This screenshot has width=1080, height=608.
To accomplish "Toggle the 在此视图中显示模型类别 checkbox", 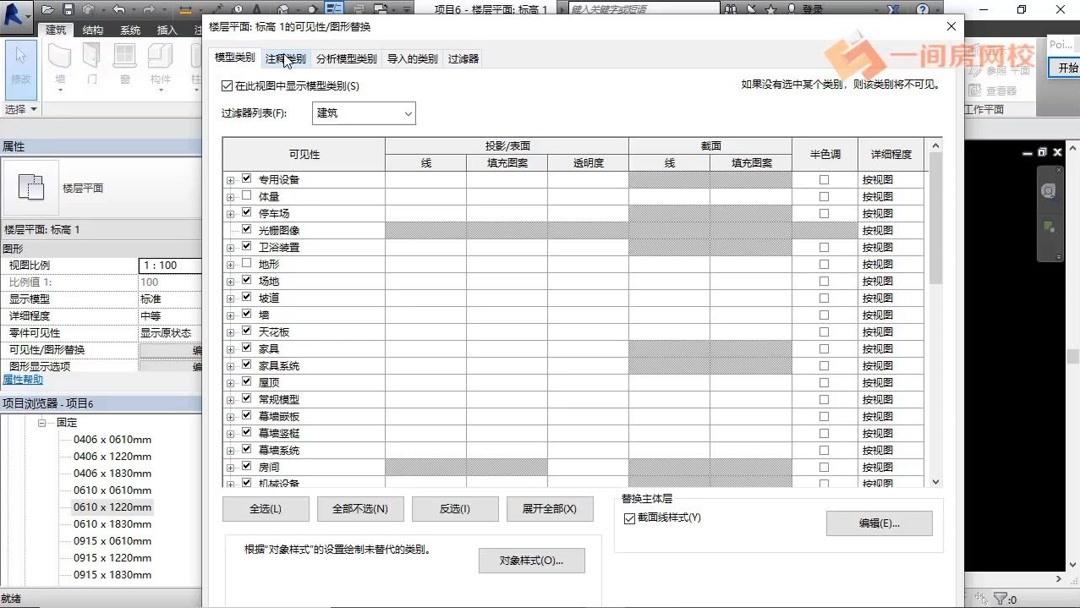I will 226,86.
